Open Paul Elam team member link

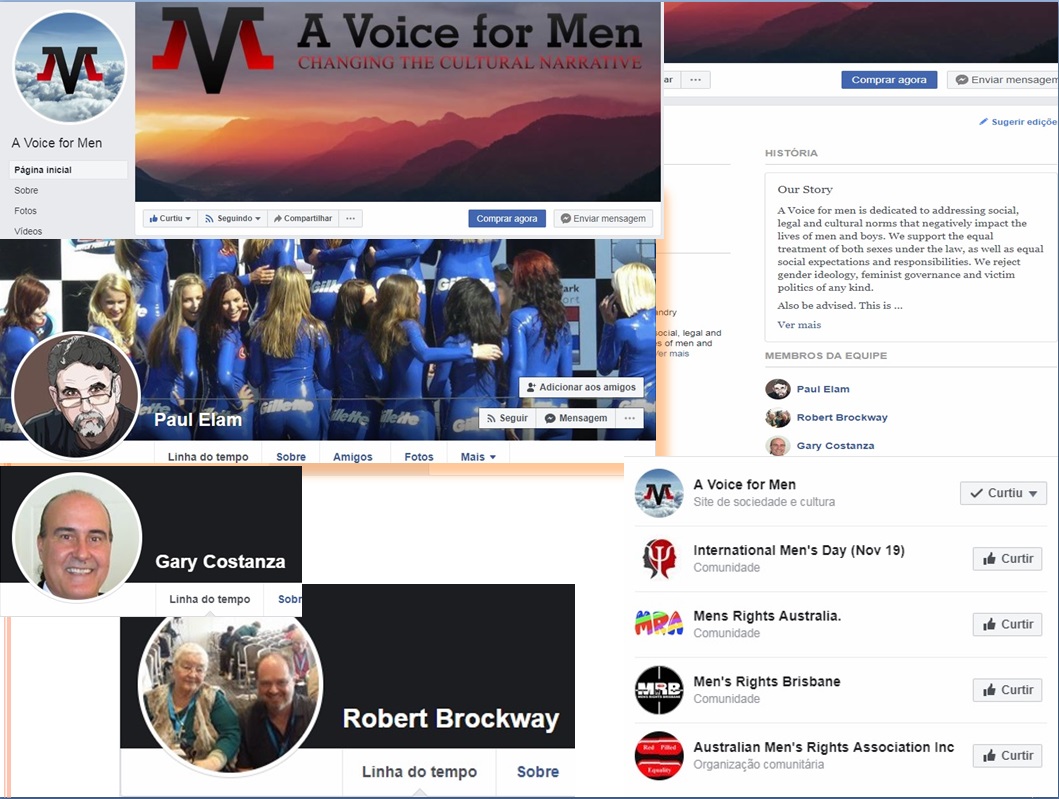tap(823, 389)
